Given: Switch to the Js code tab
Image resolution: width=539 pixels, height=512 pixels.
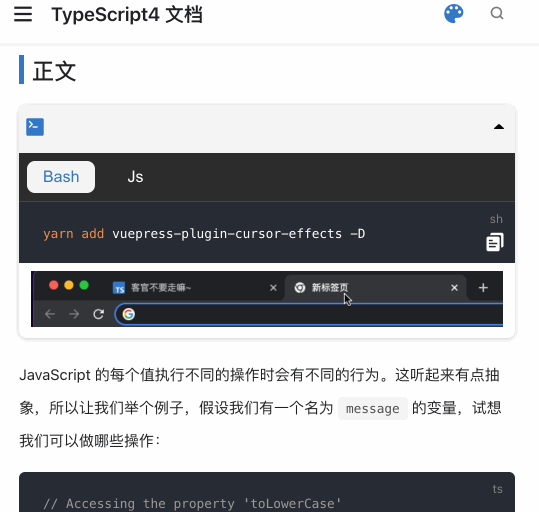Looking at the screenshot, I should click(135, 177).
